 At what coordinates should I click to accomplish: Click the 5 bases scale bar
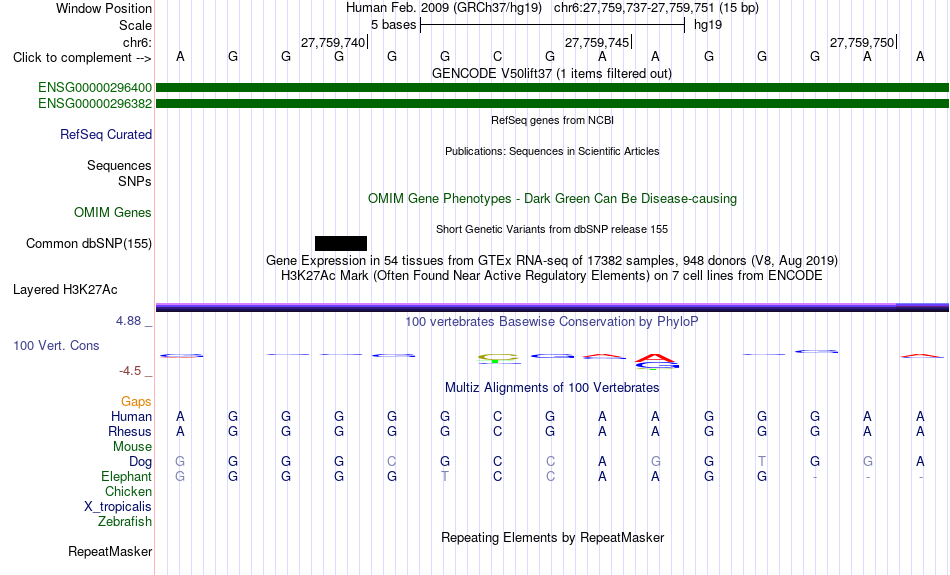click(x=553, y=25)
